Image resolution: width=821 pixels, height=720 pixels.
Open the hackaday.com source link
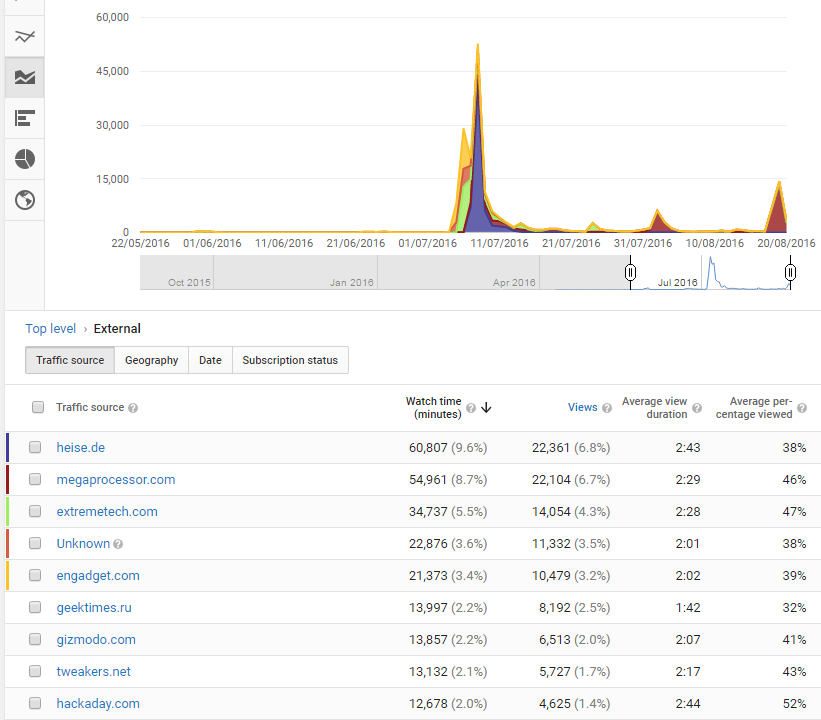[x=98, y=703]
